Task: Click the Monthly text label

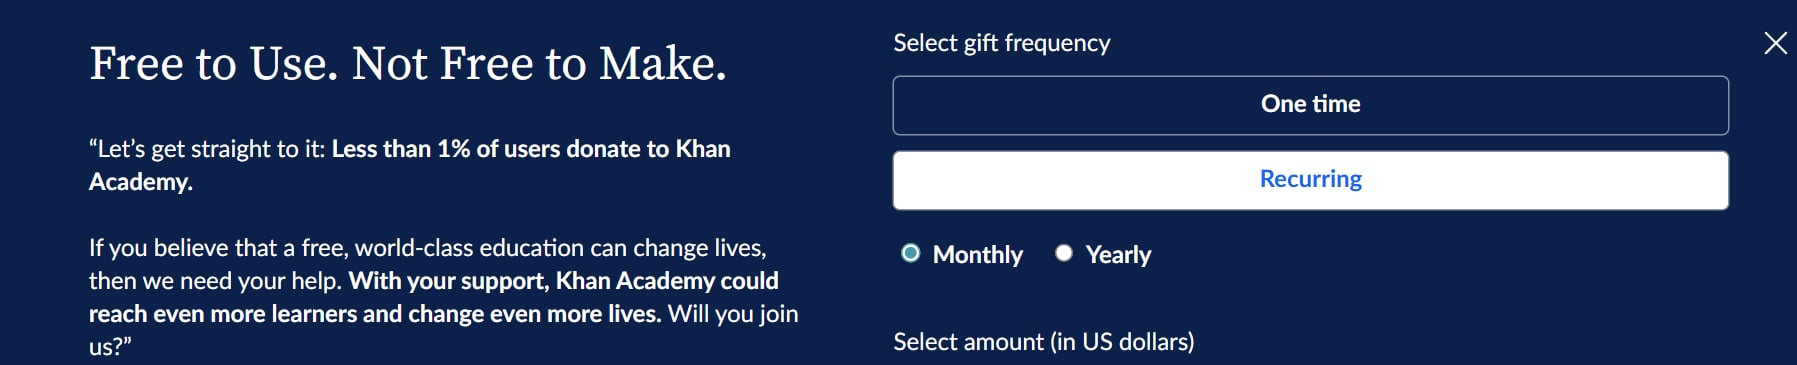Action: [x=977, y=255]
